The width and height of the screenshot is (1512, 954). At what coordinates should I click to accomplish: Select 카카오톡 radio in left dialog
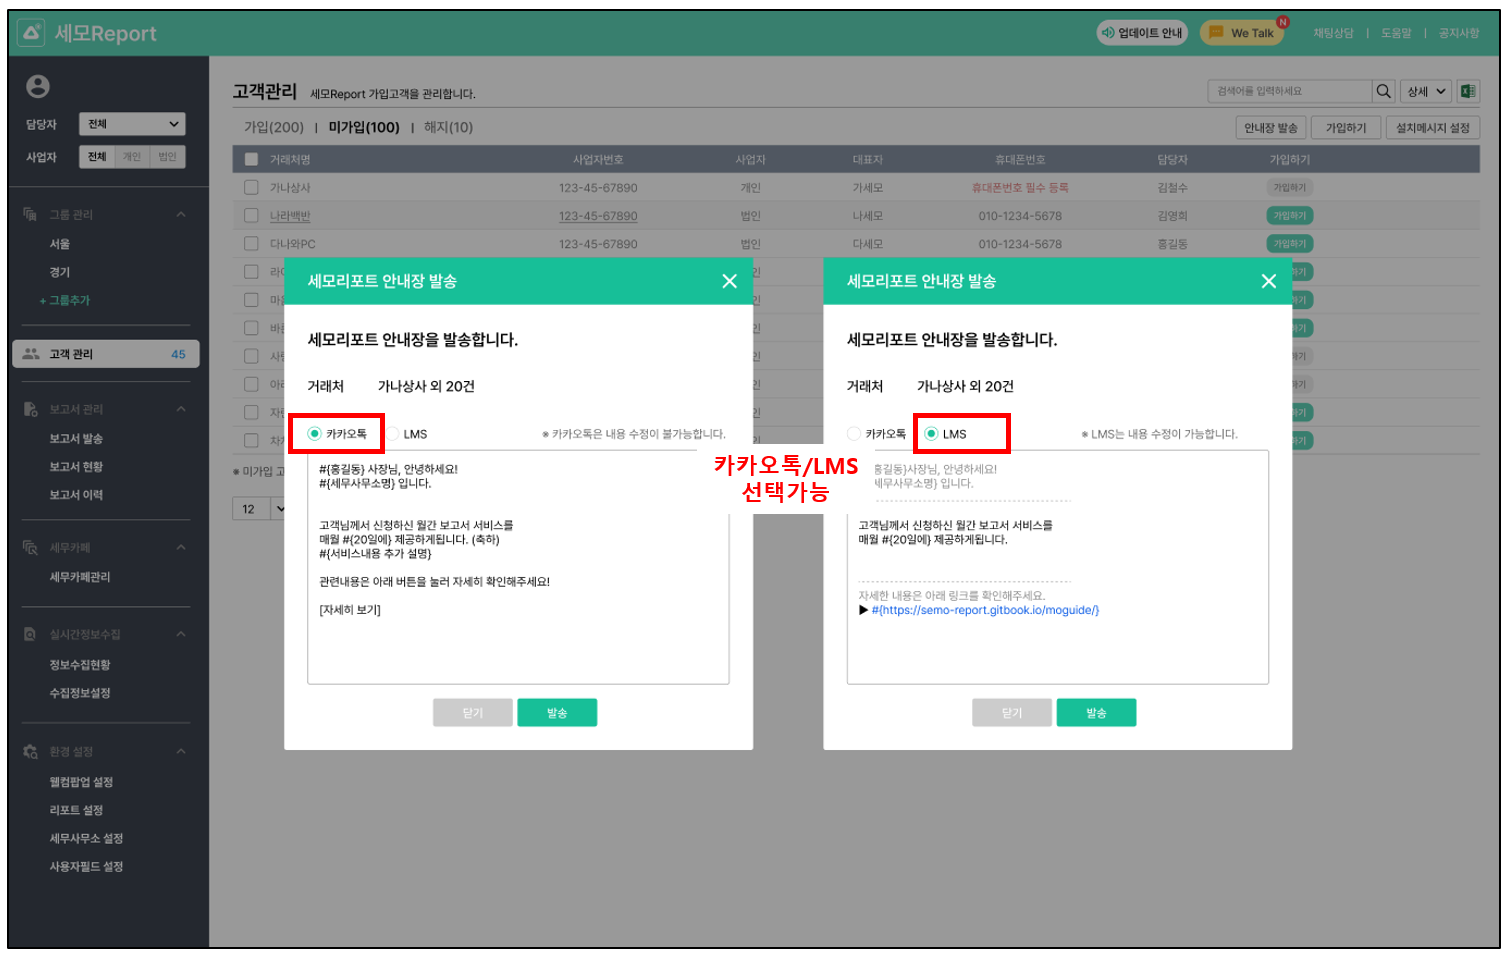click(315, 434)
